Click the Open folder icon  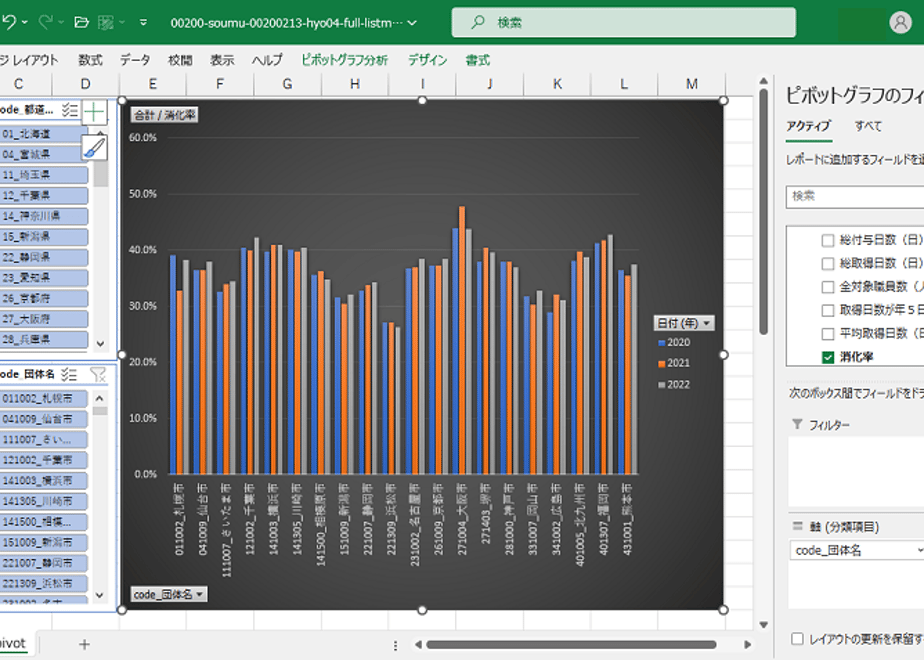click(81, 22)
